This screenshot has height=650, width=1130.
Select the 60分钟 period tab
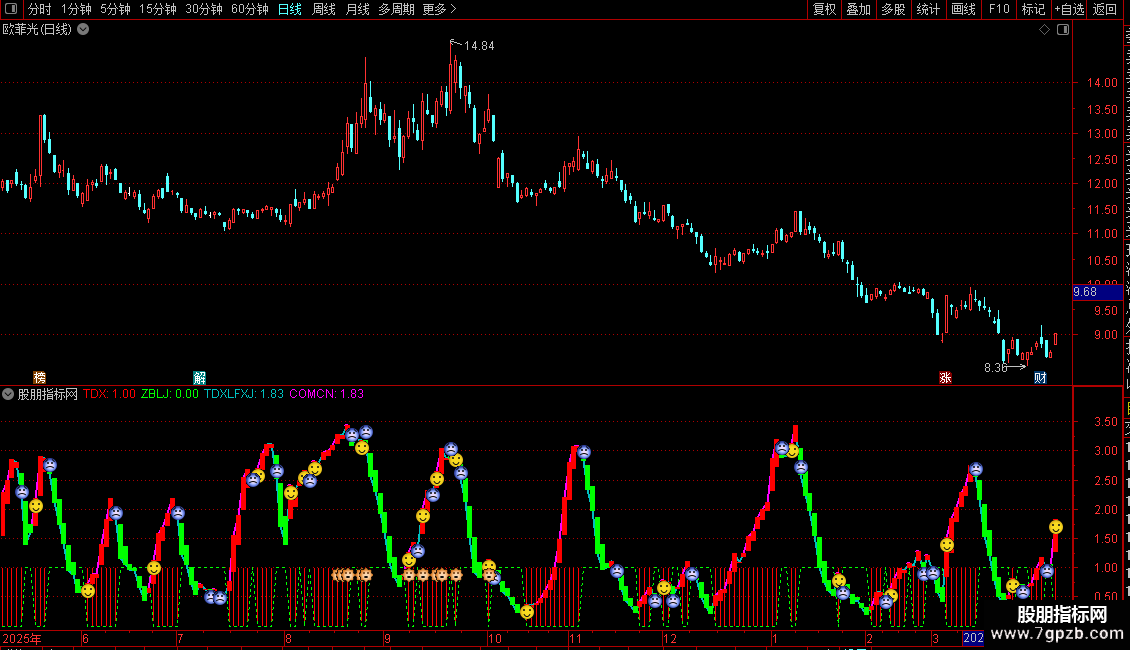(x=249, y=9)
